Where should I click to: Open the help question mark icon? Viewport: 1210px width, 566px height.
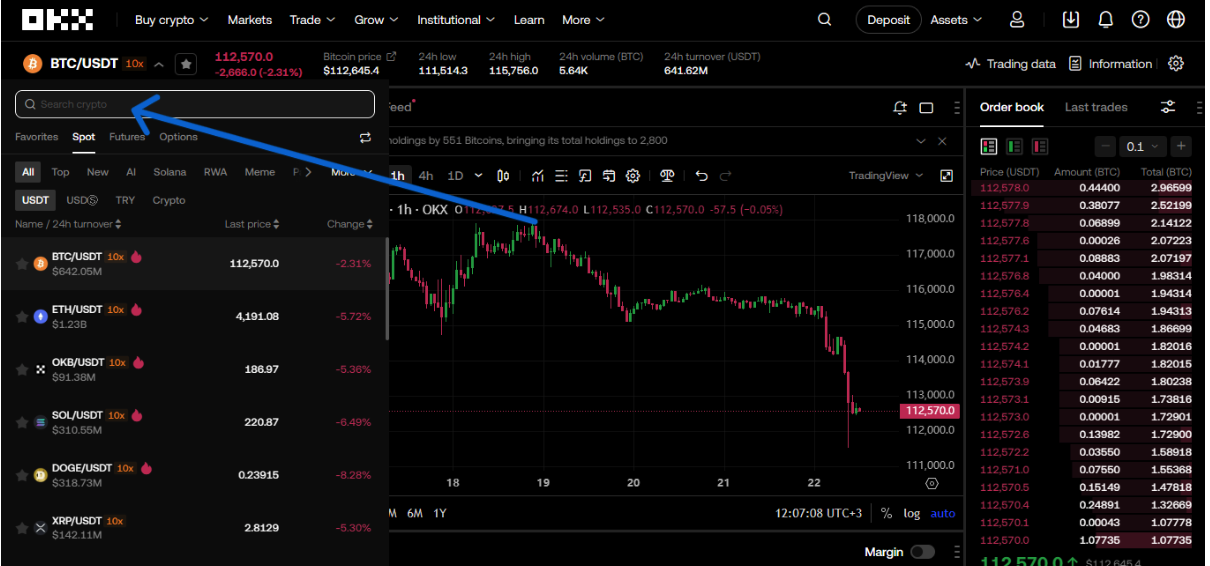tap(1140, 19)
